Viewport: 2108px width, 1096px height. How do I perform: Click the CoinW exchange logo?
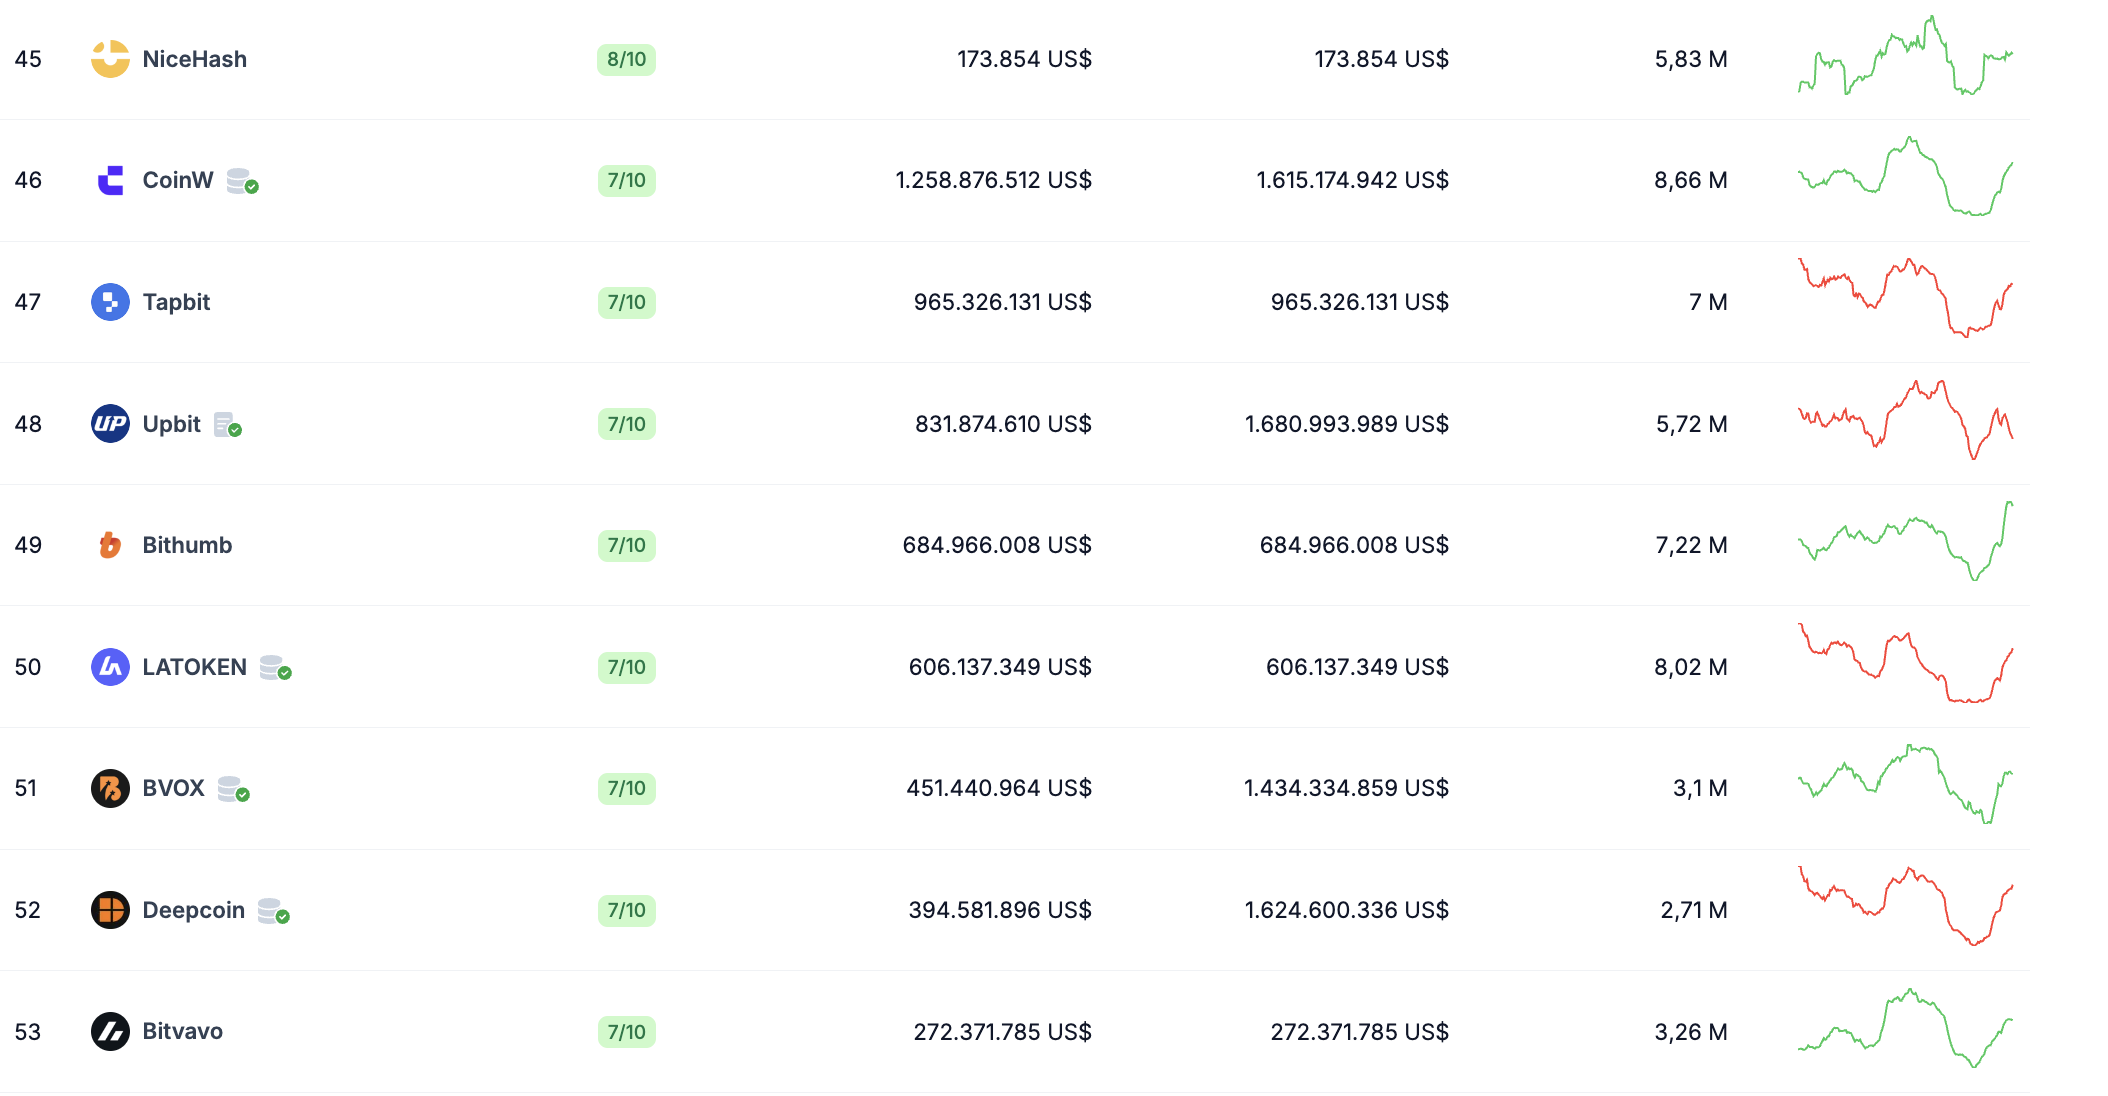coord(110,180)
